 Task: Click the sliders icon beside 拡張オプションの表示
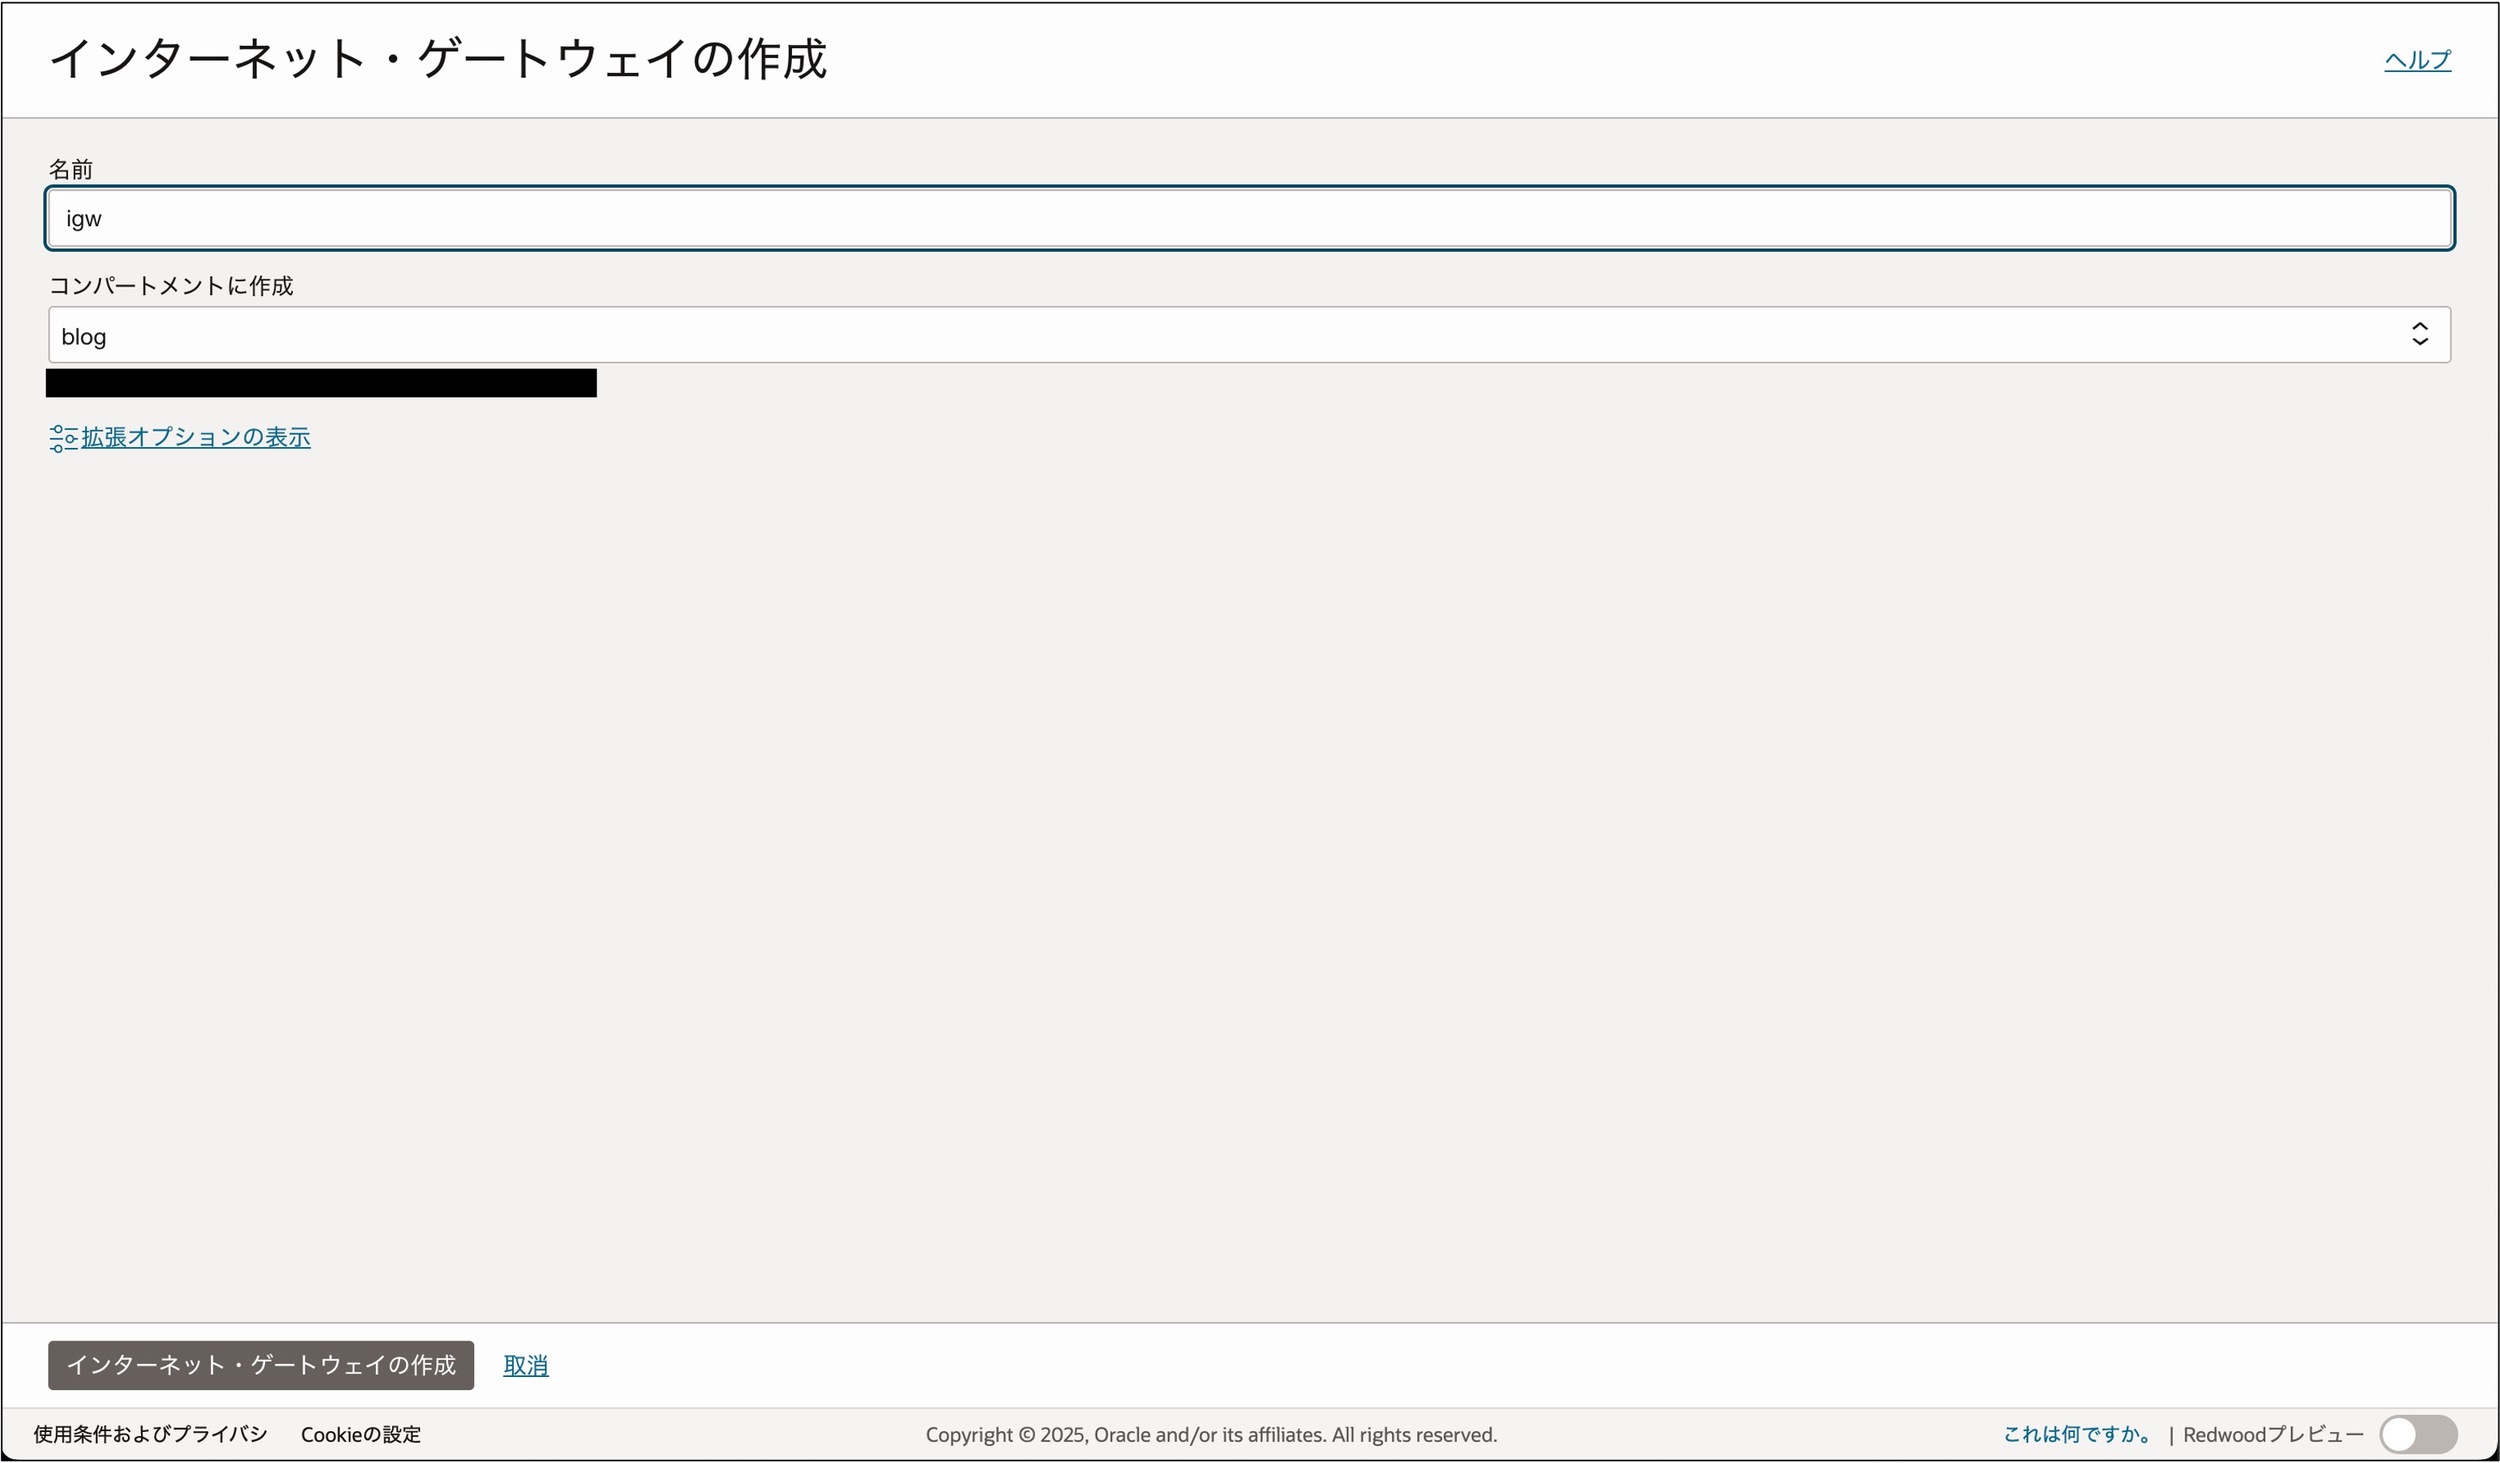[63, 438]
